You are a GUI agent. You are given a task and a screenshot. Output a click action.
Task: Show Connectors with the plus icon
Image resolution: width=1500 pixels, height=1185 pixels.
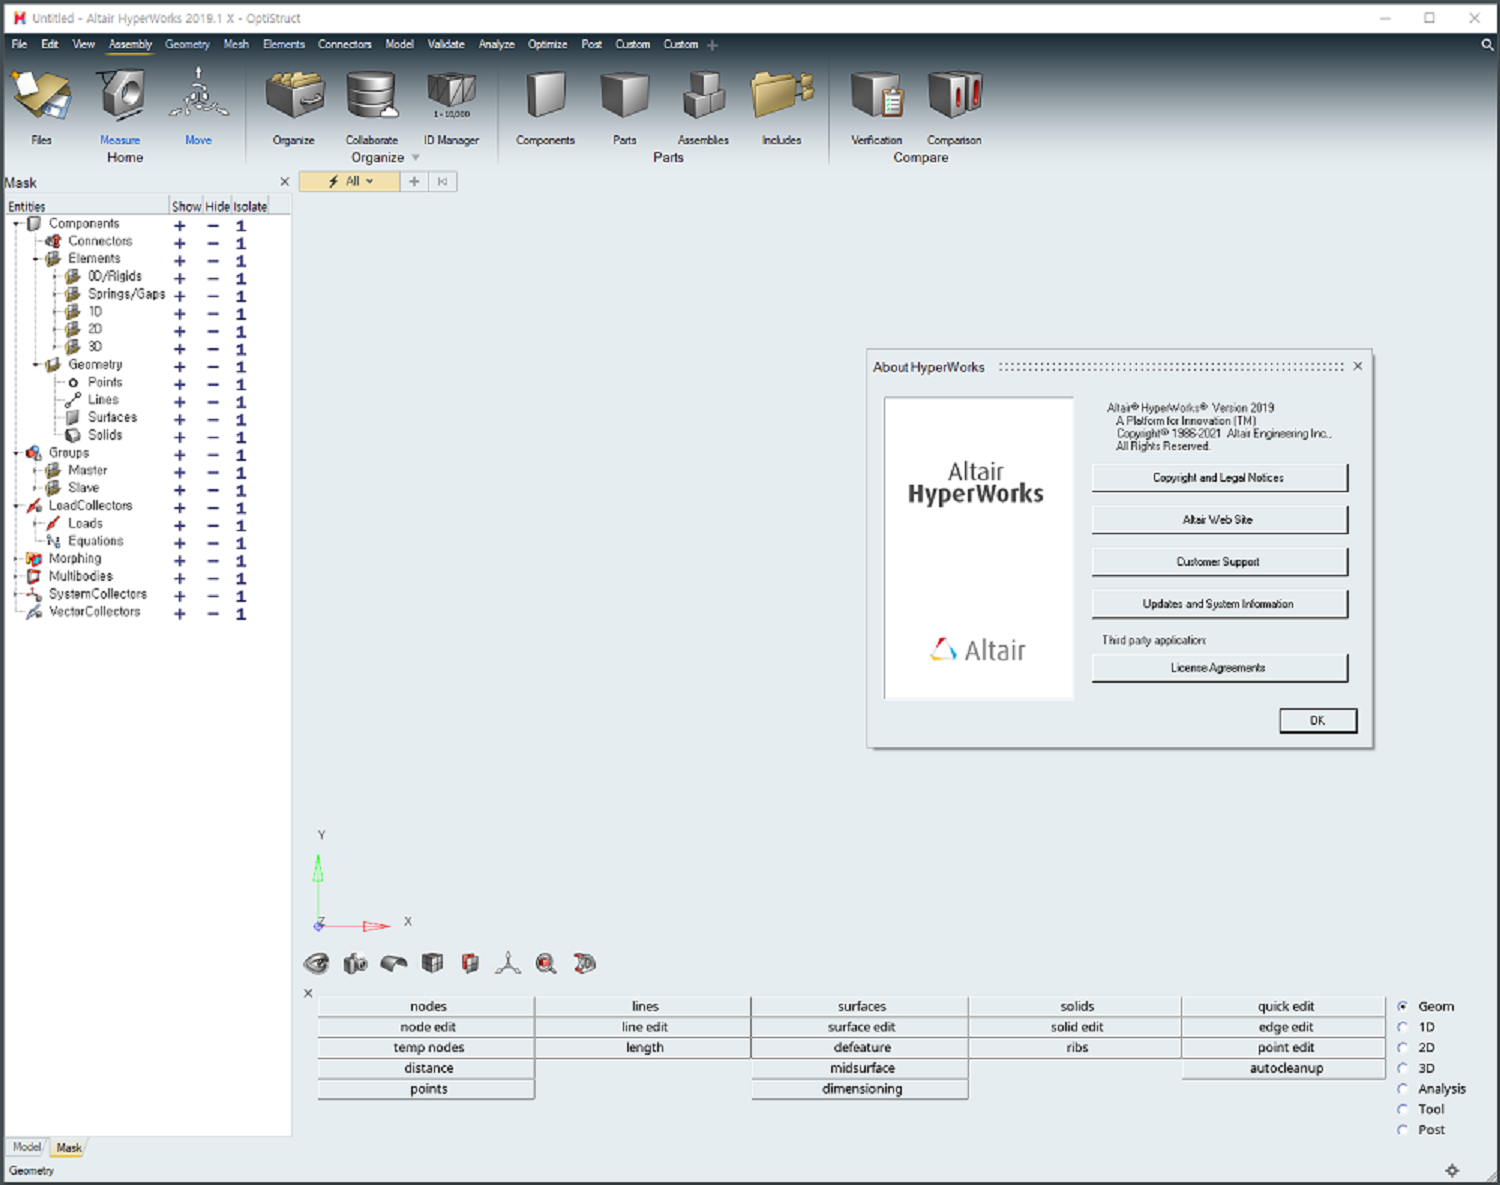point(180,243)
